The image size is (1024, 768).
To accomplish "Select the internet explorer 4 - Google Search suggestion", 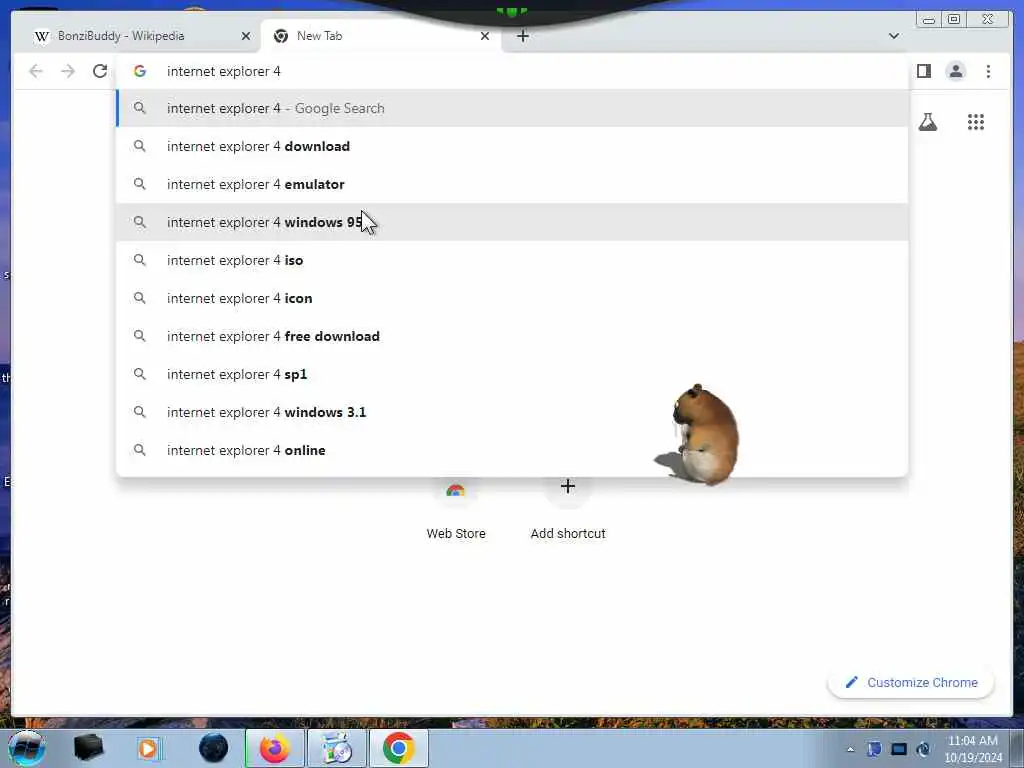I will pyautogui.click(x=512, y=108).
